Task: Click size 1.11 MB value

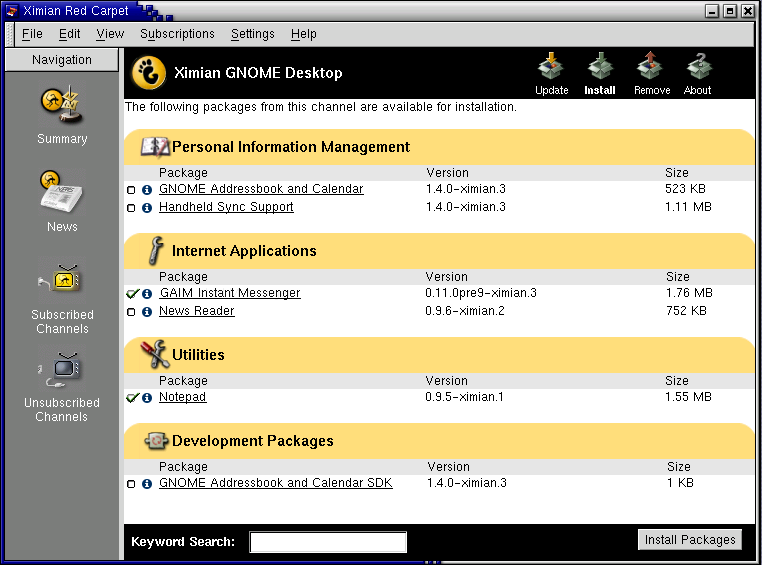Action: coord(688,207)
